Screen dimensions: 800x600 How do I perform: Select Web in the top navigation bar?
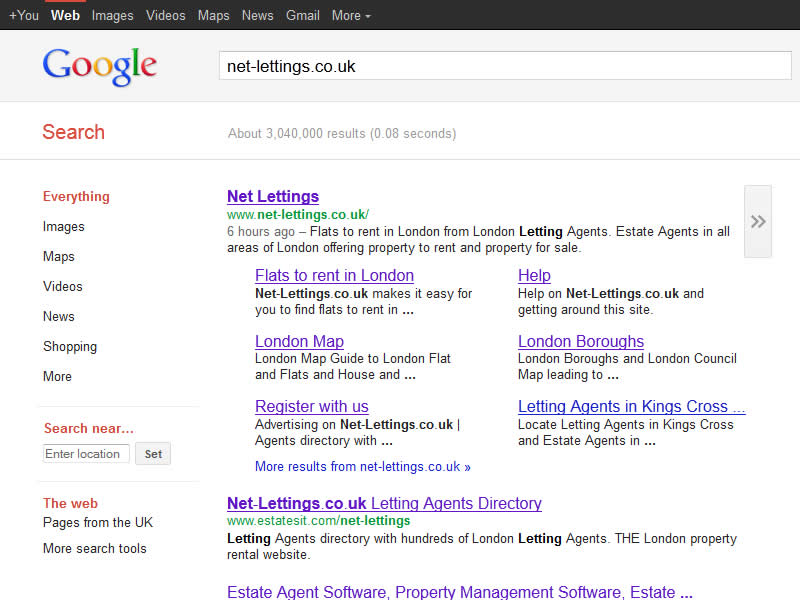coord(65,16)
